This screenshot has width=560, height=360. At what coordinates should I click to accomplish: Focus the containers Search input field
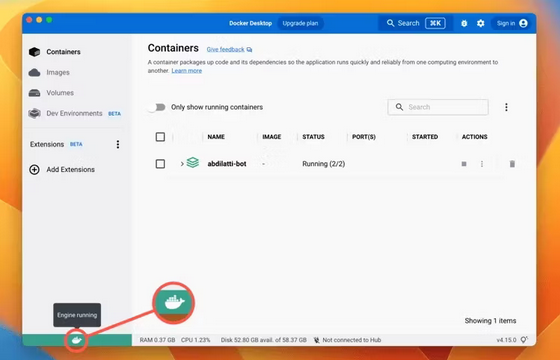click(438, 107)
